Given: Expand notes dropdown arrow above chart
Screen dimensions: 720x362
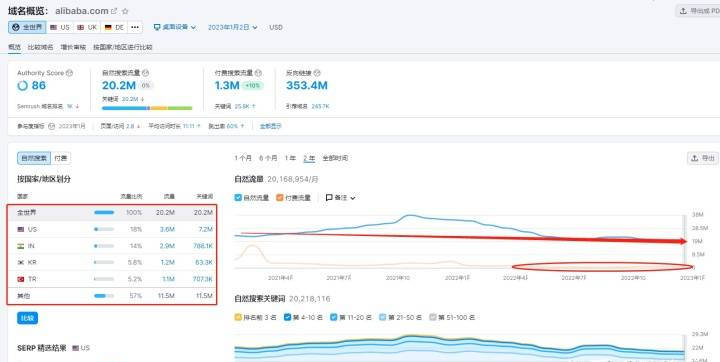Looking at the screenshot, I should (353, 198).
